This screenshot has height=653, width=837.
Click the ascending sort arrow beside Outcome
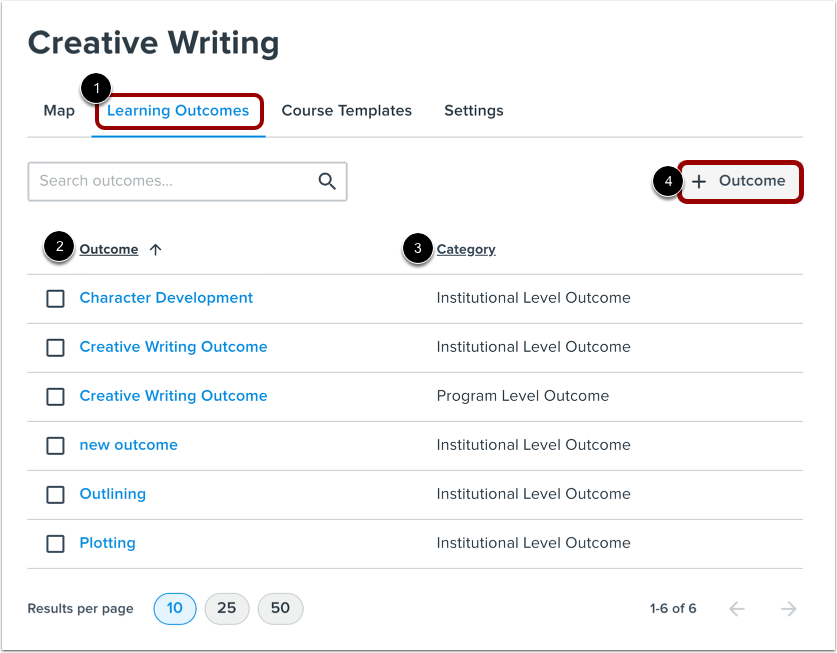coord(156,249)
